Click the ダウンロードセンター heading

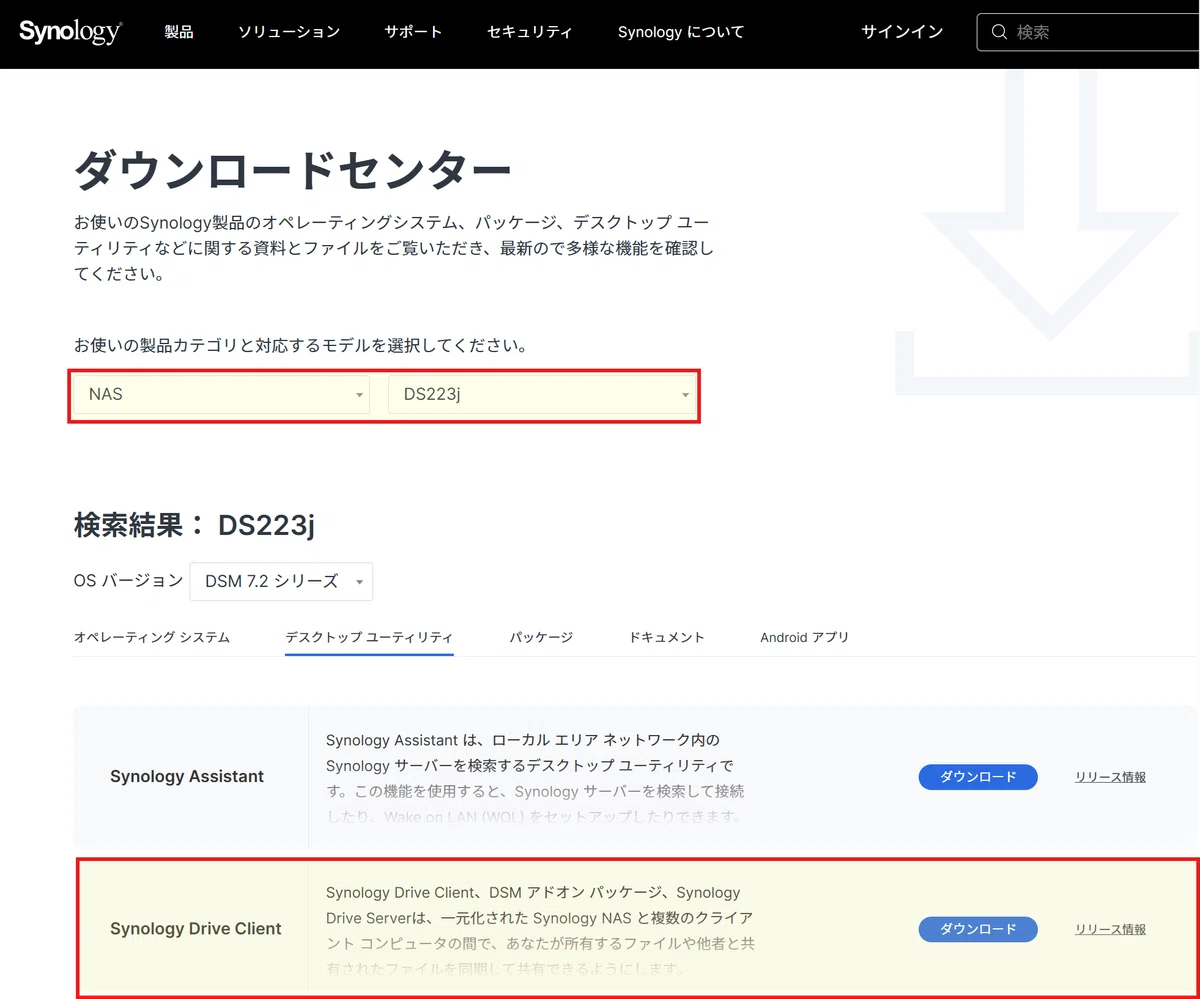(293, 172)
